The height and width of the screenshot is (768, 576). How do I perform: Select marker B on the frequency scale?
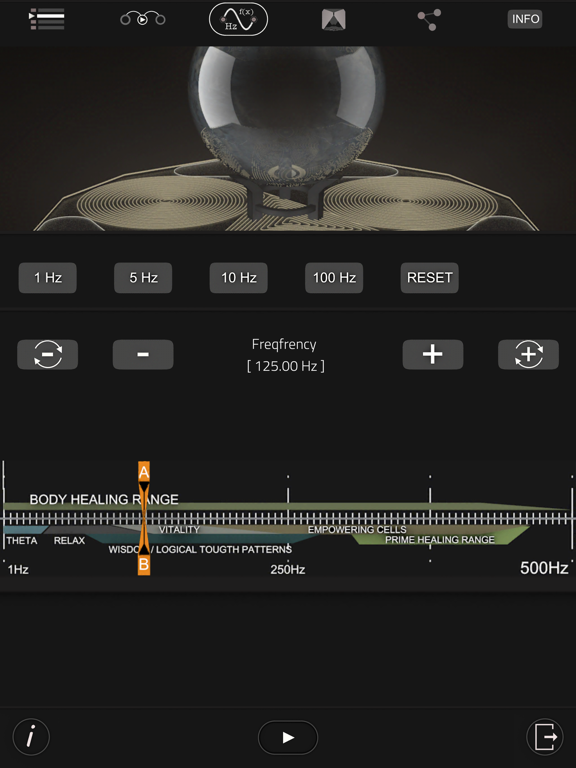point(144,564)
